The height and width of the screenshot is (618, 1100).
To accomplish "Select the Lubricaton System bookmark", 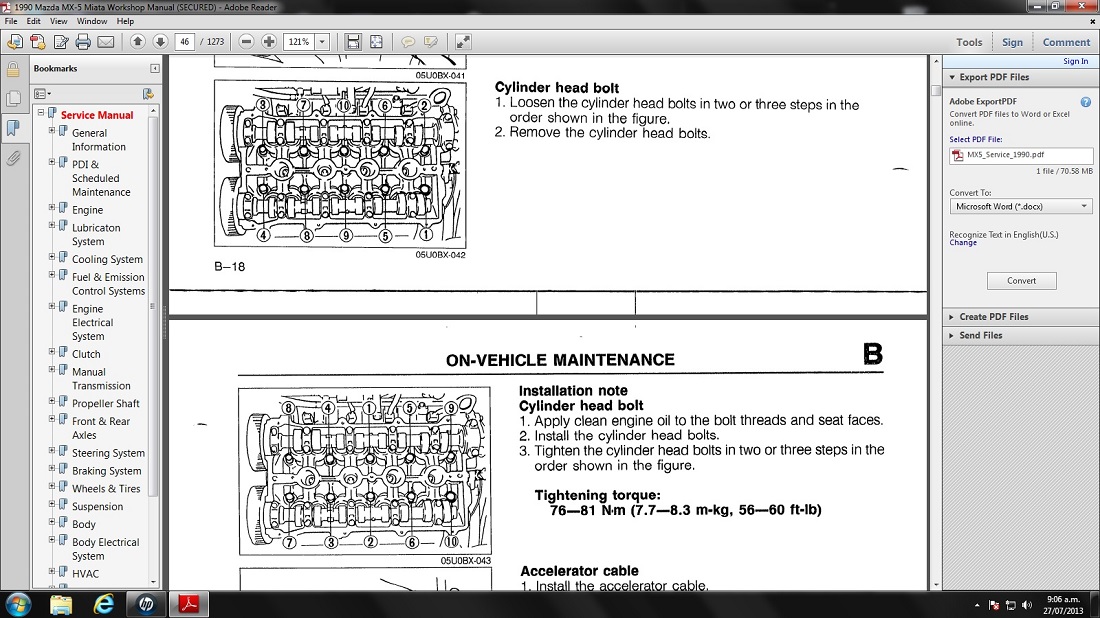I will pos(96,234).
